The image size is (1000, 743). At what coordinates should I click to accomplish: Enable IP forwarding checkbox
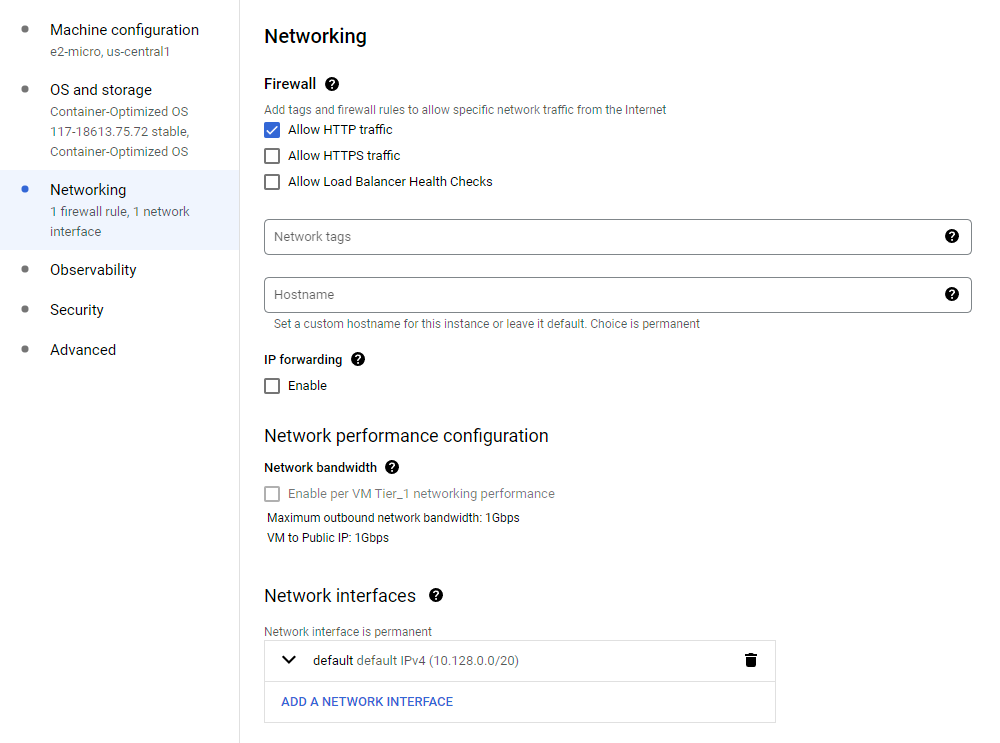[x=272, y=386]
